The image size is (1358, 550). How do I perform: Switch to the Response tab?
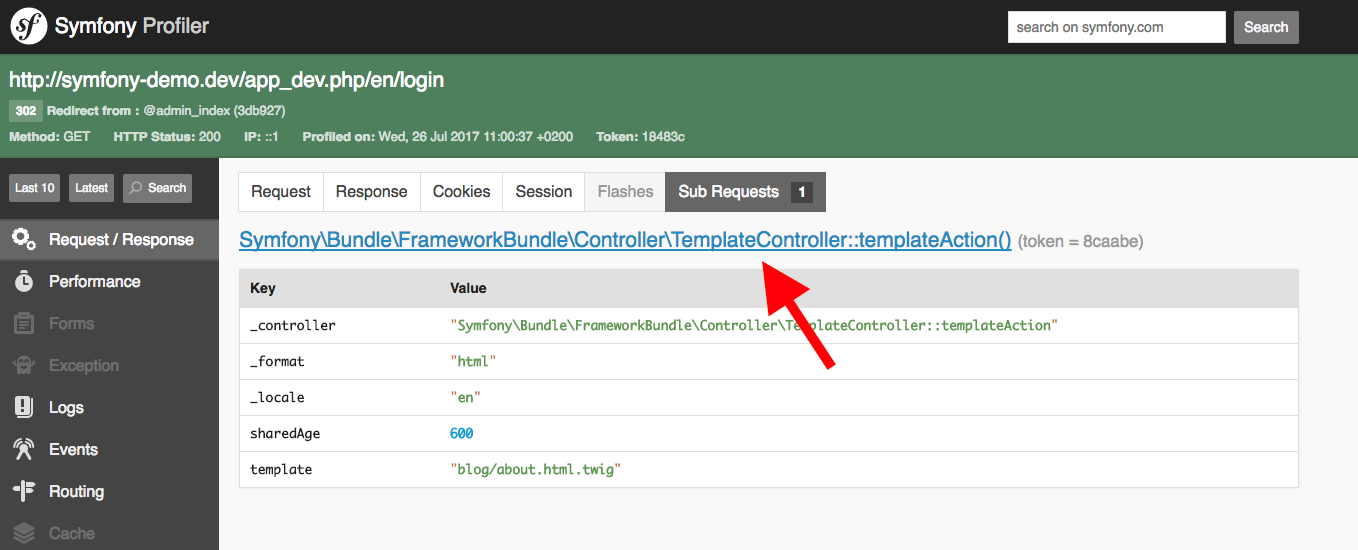(372, 192)
